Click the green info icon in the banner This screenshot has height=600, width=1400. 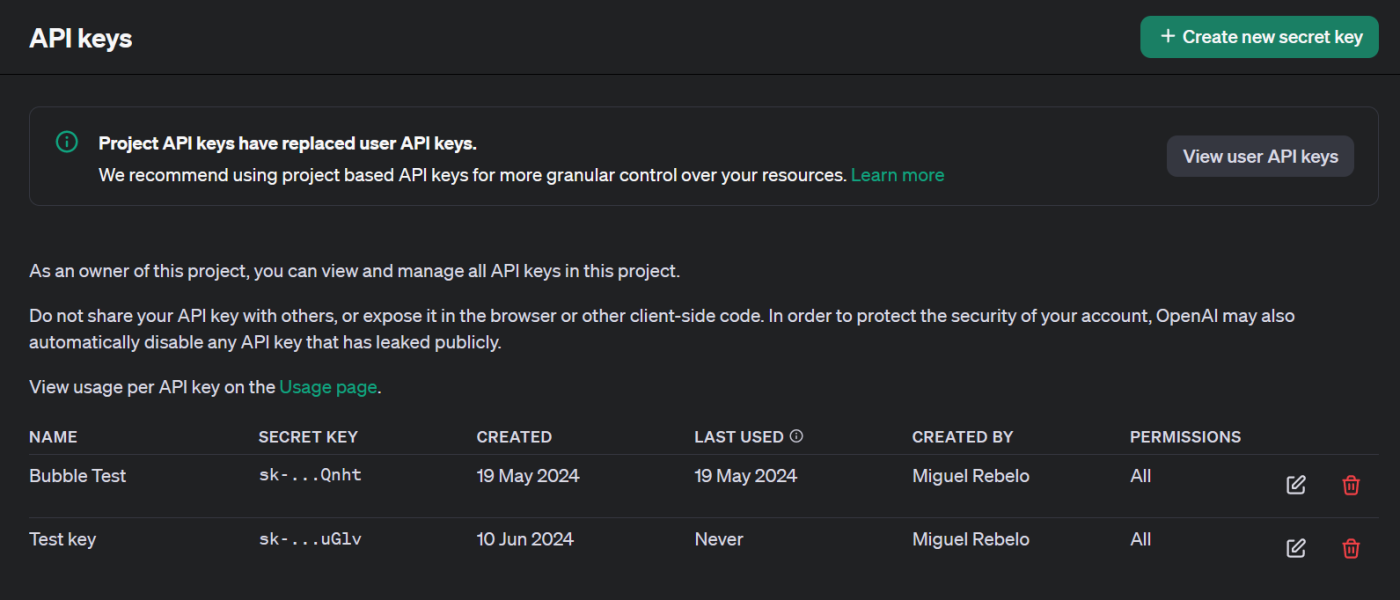click(66, 142)
